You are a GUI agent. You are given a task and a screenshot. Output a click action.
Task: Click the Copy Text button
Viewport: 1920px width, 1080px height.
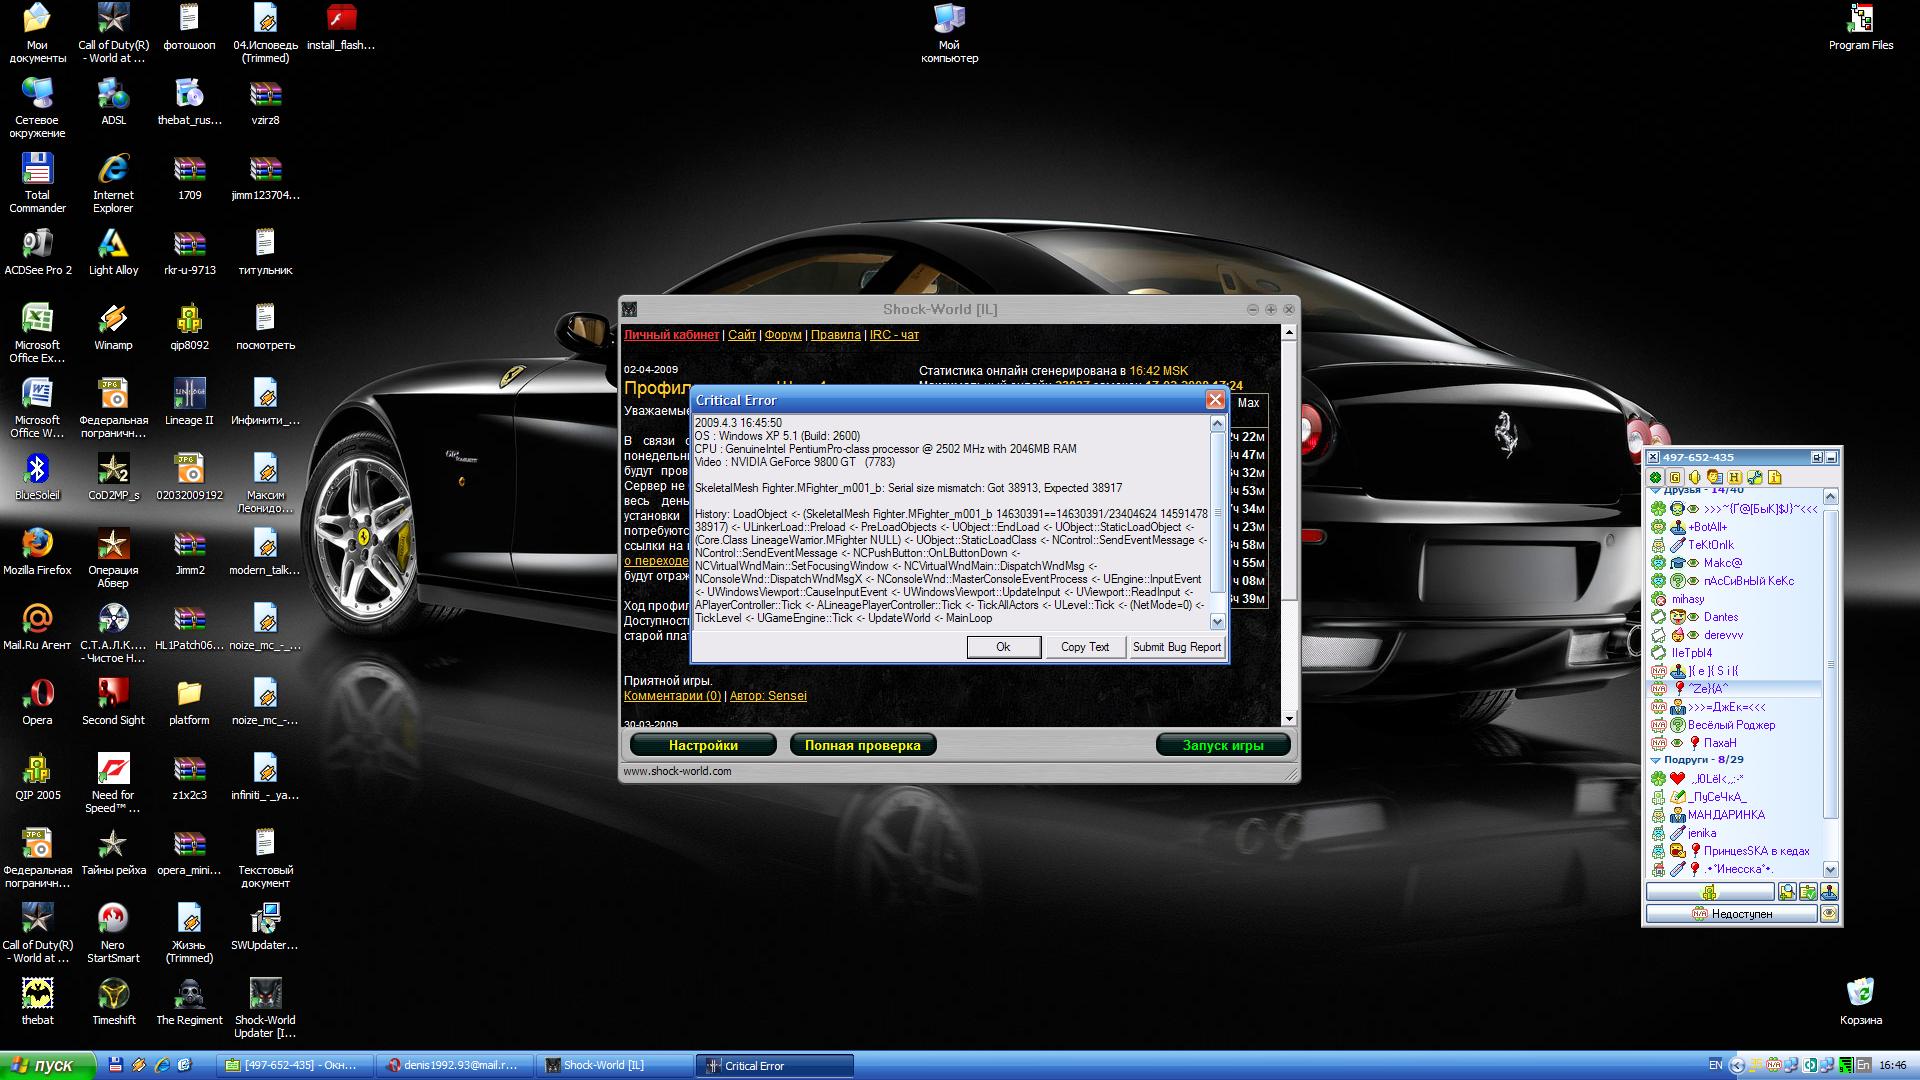click(x=1085, y=647)
